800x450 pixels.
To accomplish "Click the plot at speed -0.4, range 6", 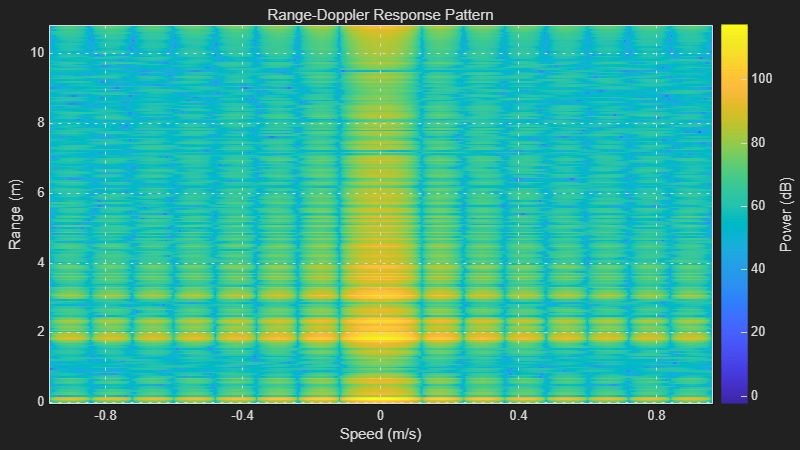I will pyautogui.click(x=242, y=193).
